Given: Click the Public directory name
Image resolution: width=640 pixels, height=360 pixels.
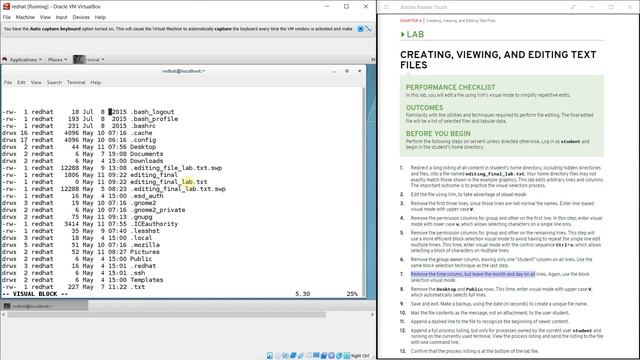Looking at the screenshot, I should [x=141, y=259].
